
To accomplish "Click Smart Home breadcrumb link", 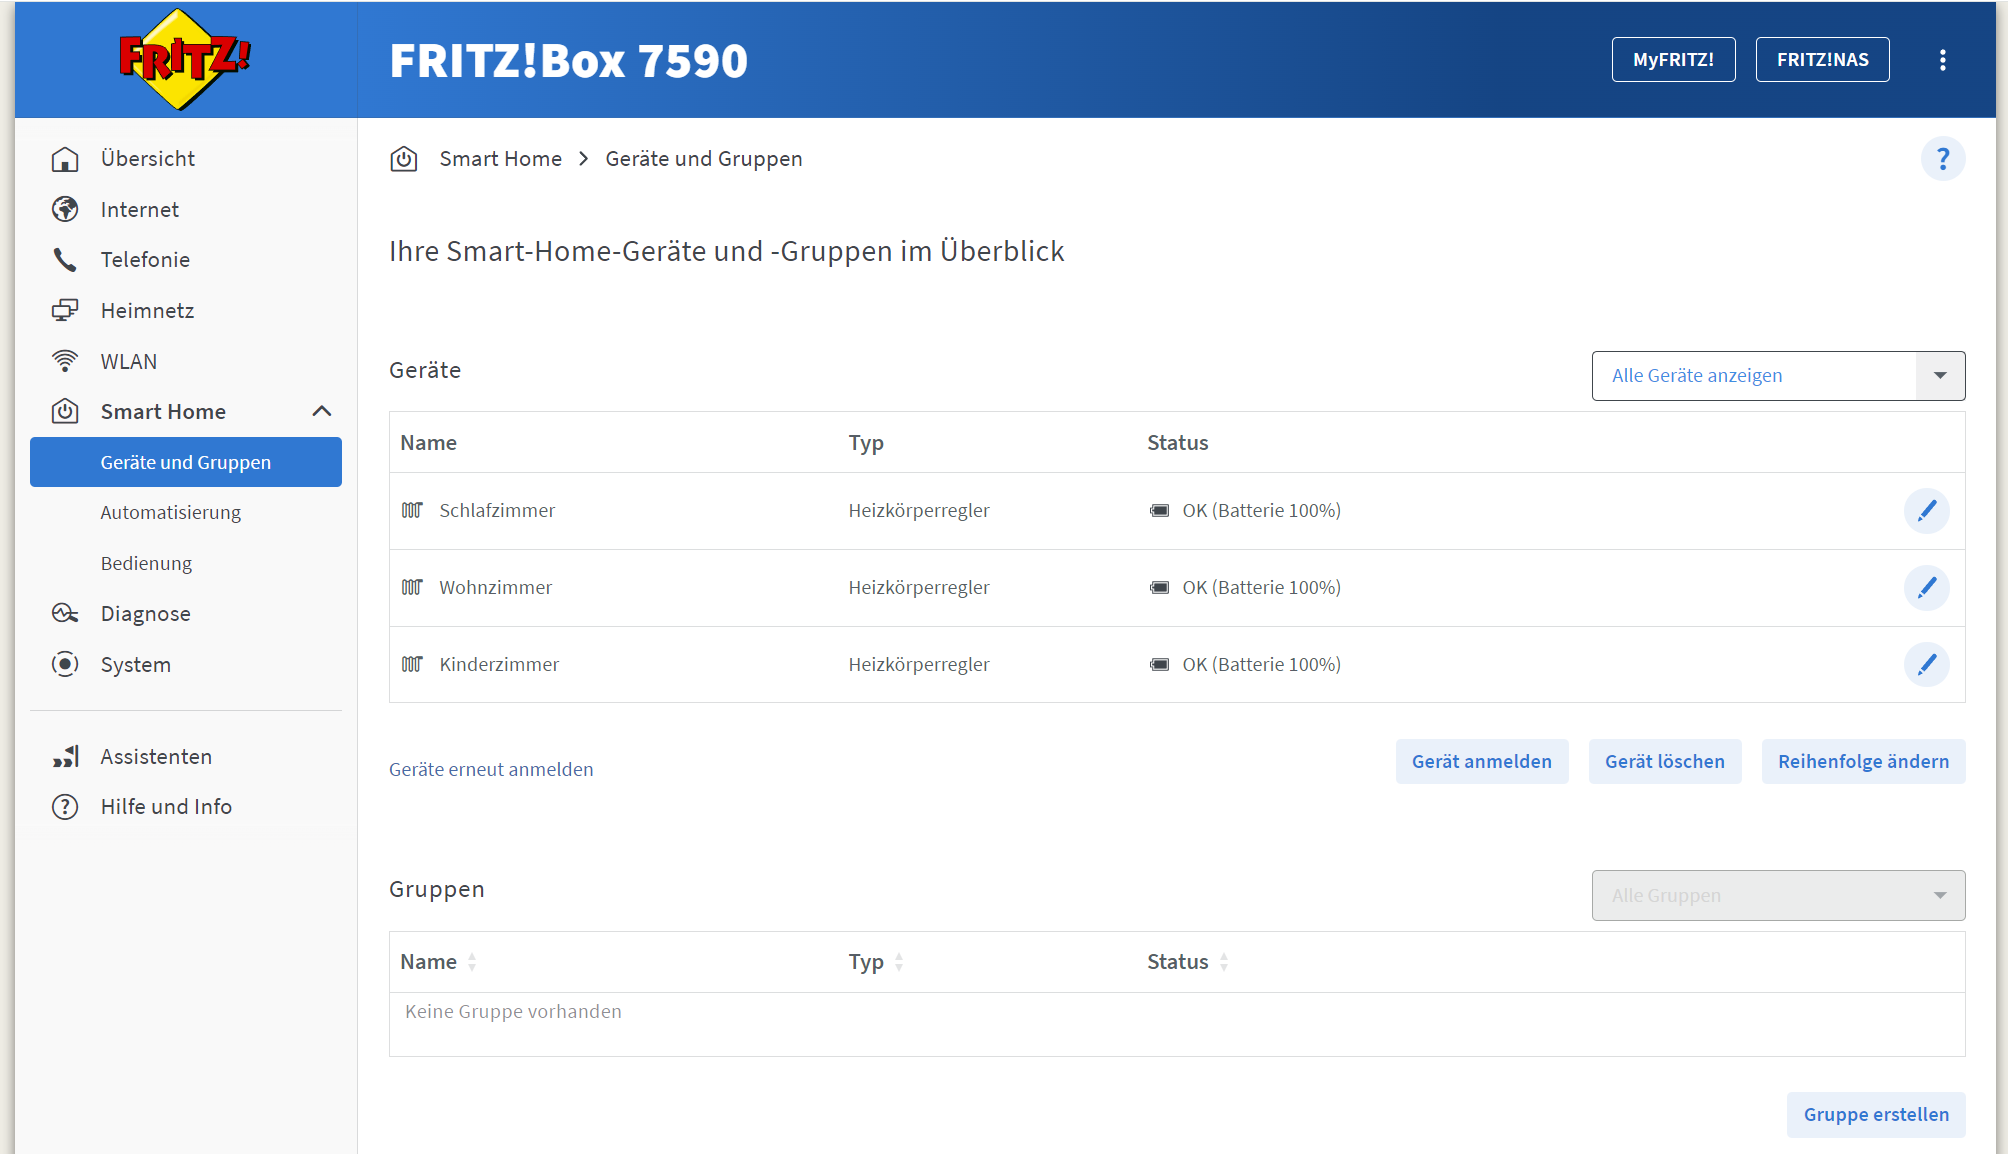I will click(x=500, y=159).
